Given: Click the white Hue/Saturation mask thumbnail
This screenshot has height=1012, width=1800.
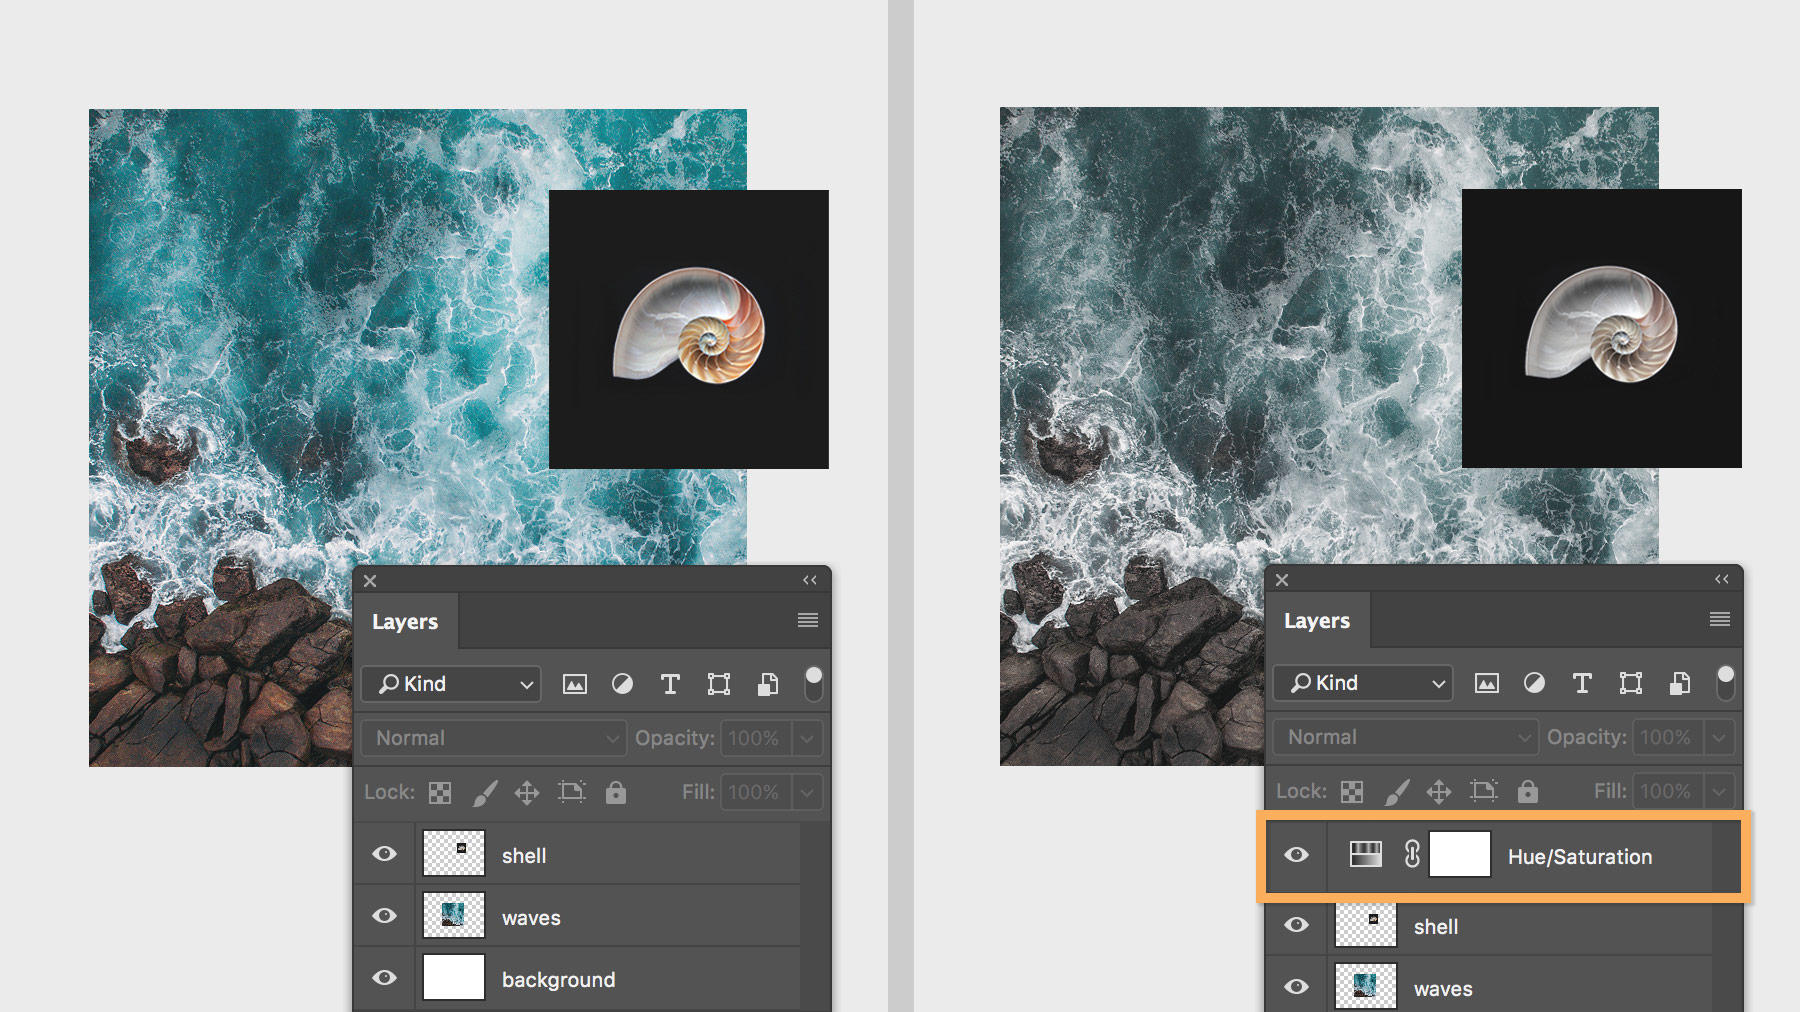Looking at the screenshot, I should click(x=1460, y=855).
